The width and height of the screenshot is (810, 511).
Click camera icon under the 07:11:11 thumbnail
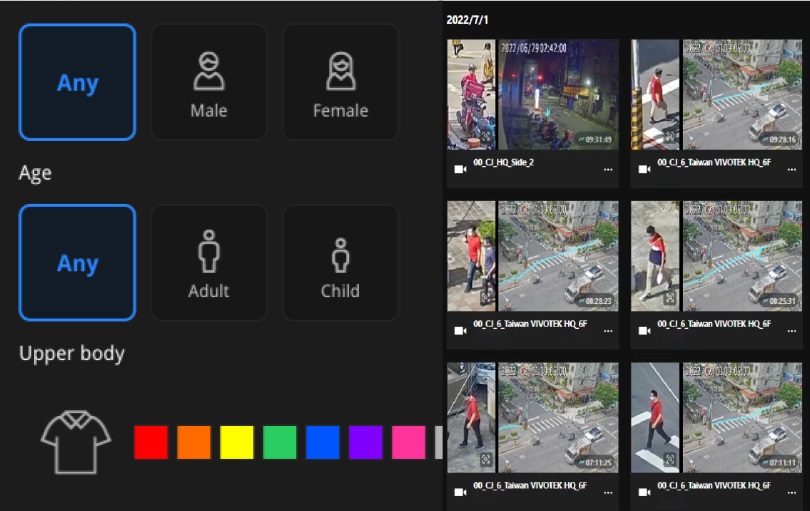point(644,492)
